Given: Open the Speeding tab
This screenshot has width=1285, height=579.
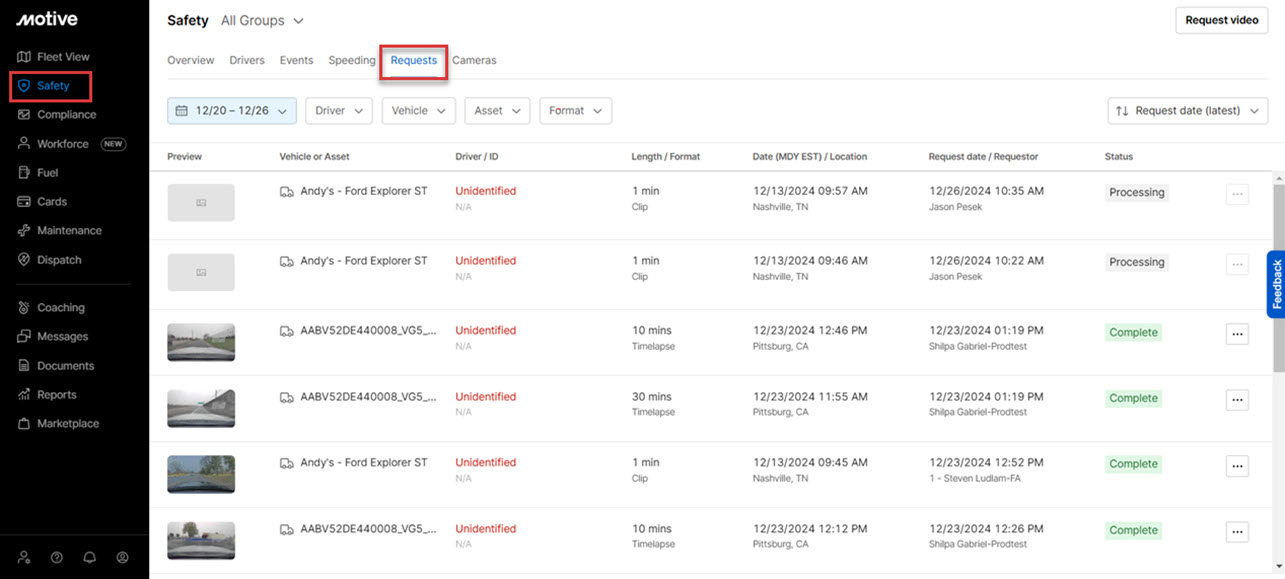Looking at the screenshot, I should [351, 60].
